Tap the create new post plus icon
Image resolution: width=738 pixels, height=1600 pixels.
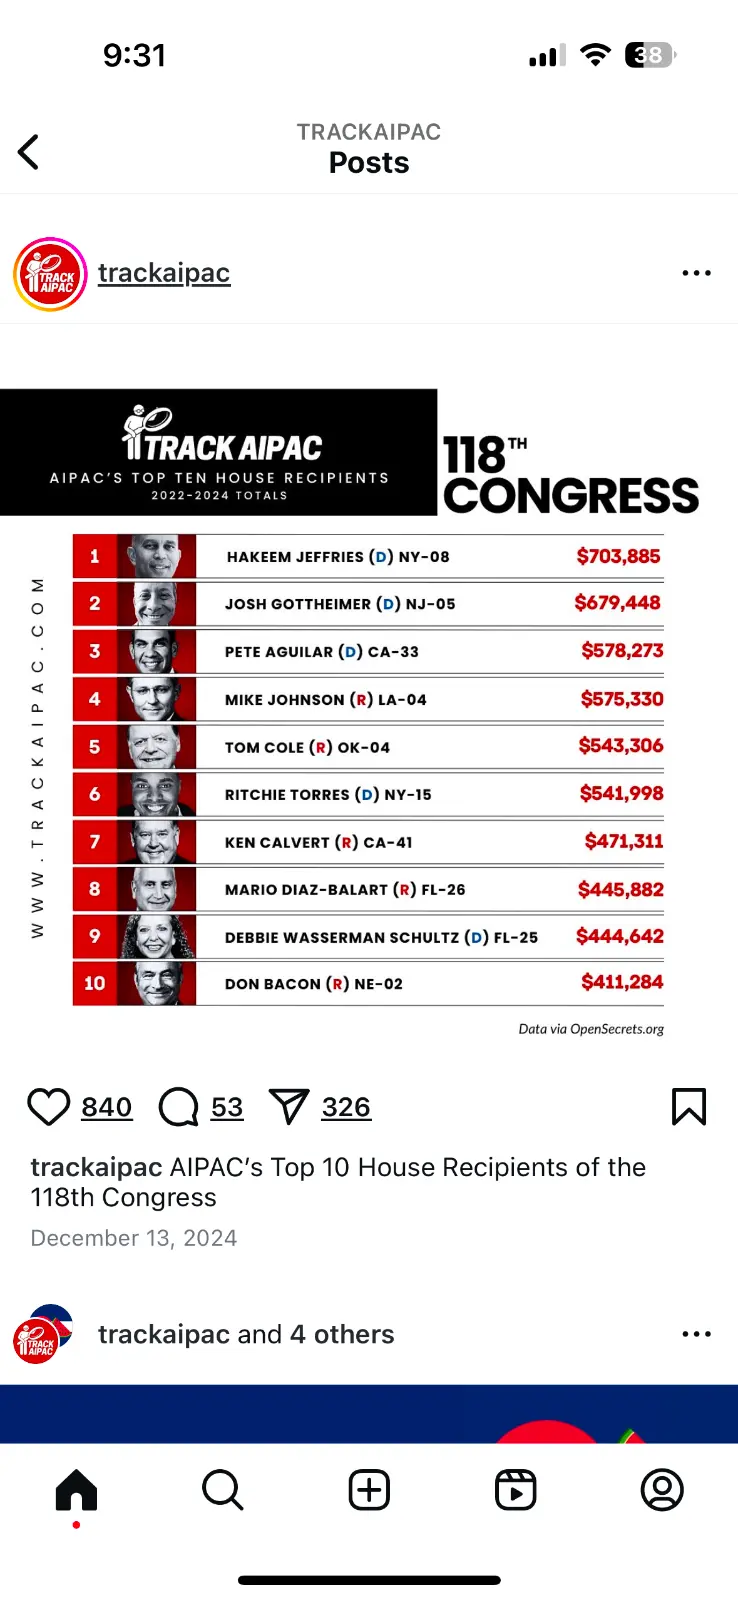point(369,1490)
